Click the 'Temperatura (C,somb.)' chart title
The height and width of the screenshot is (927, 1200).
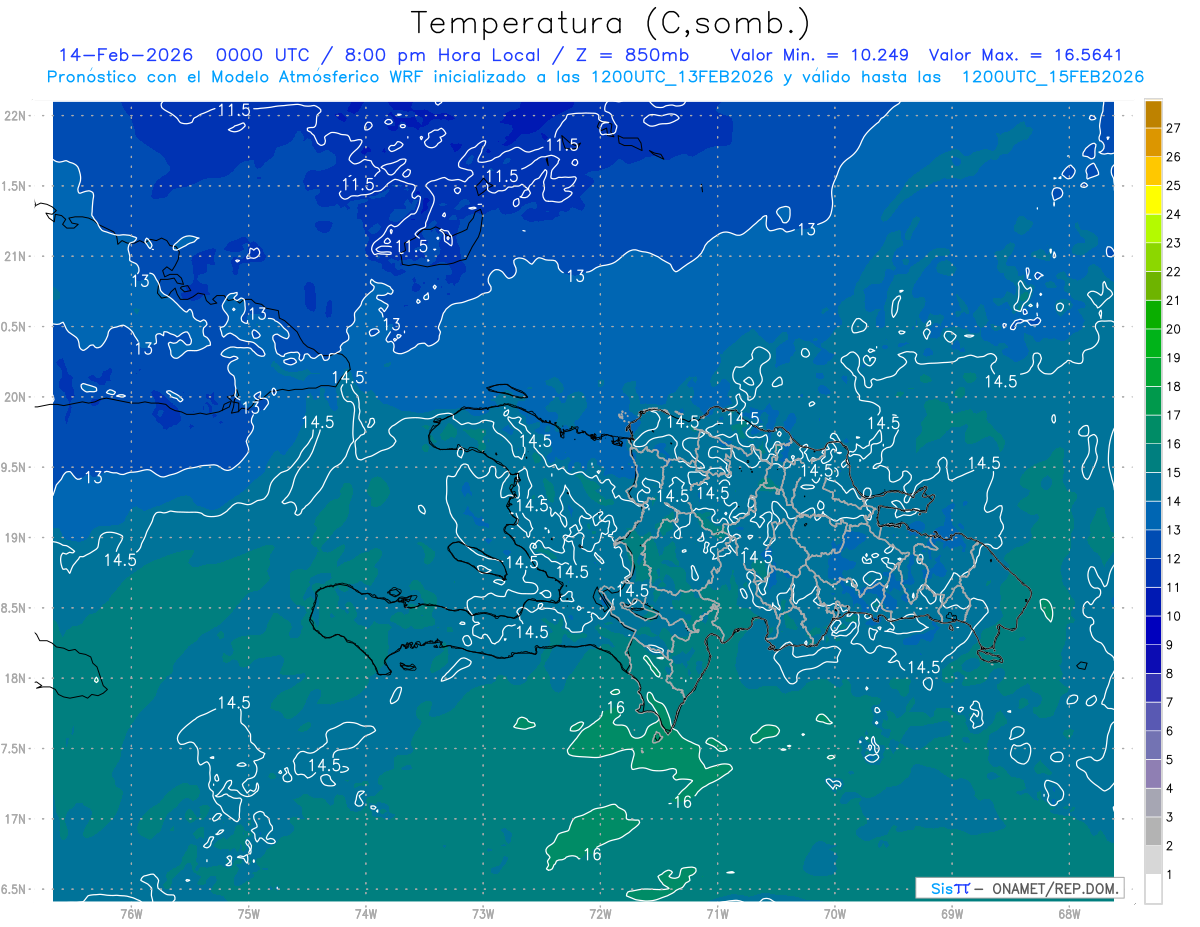611,23
